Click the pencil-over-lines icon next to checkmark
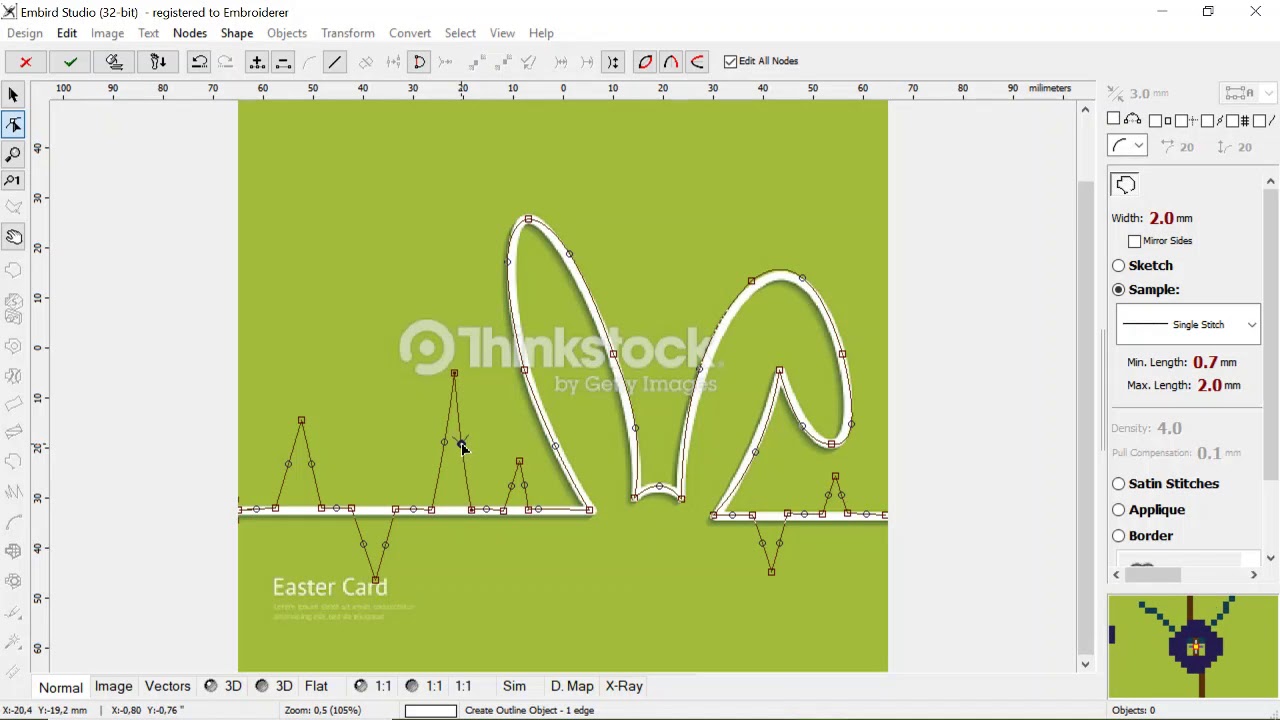 114,62
